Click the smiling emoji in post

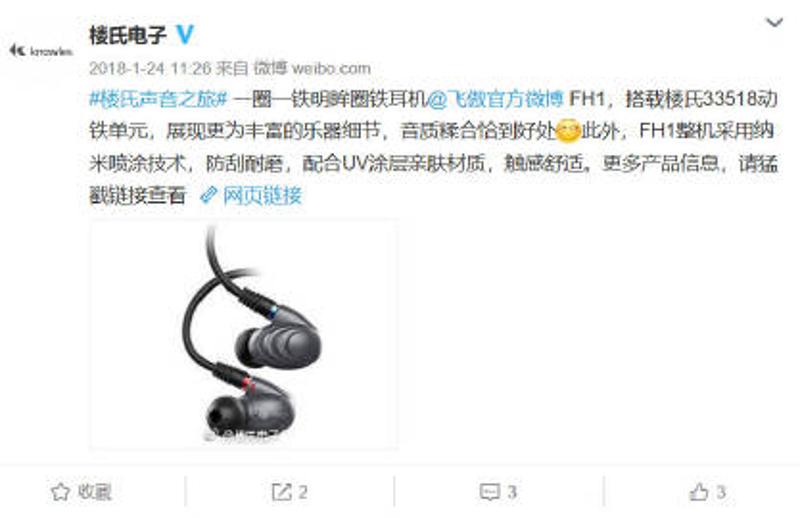tap(567, 131)
